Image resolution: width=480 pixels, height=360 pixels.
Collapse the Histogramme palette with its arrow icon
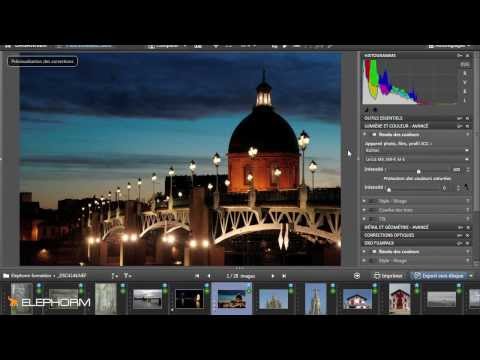(x=468, y=55)
